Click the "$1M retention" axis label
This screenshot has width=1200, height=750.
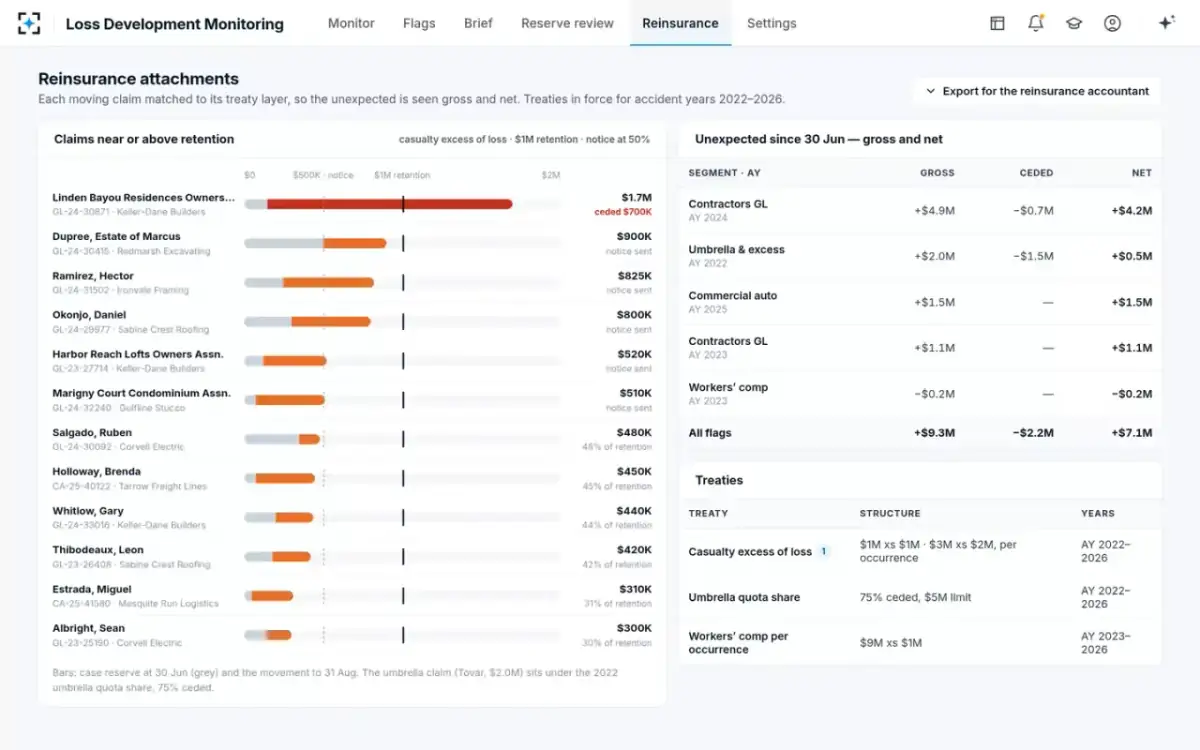click(x=402, y=175)
